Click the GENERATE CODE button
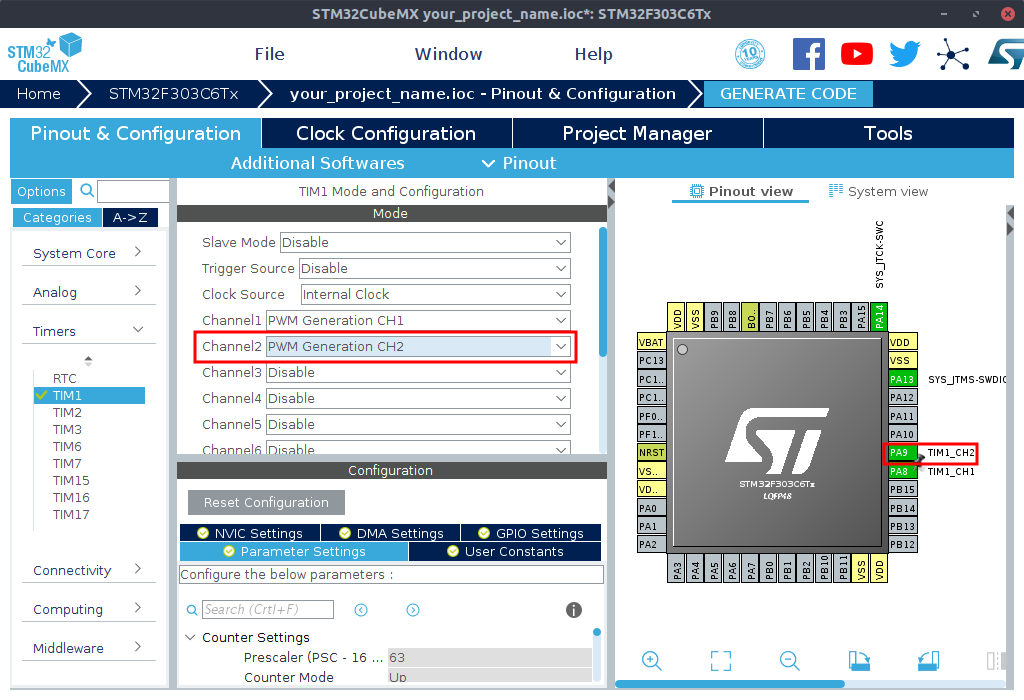 (788, 94)
